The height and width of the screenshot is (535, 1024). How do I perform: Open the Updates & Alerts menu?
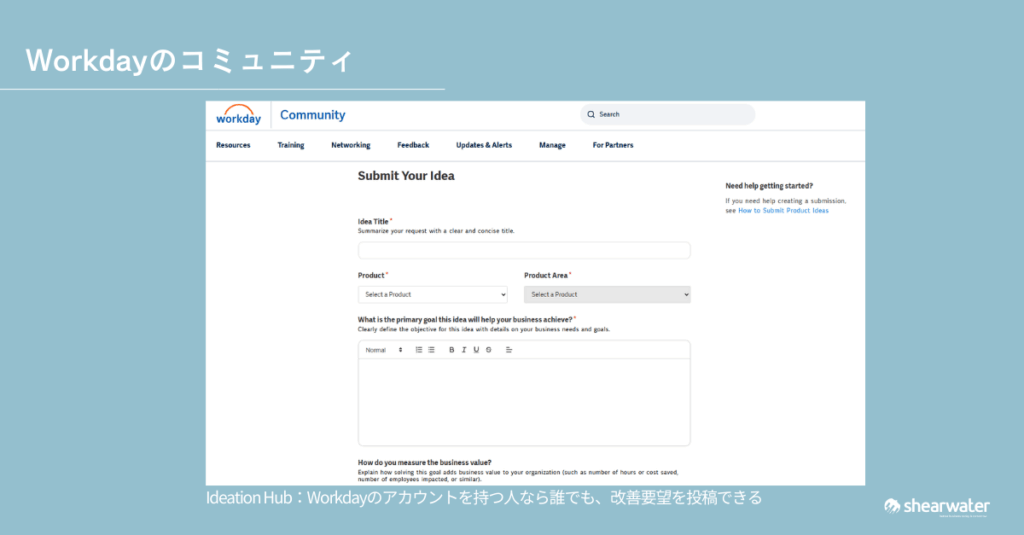click(x=484, y=145)
